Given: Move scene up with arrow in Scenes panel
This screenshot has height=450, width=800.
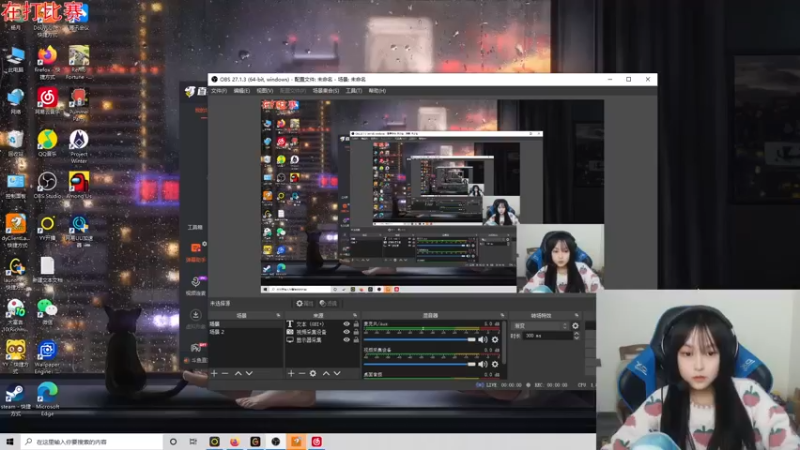Looking at the screenshot, I should [238, 373].
